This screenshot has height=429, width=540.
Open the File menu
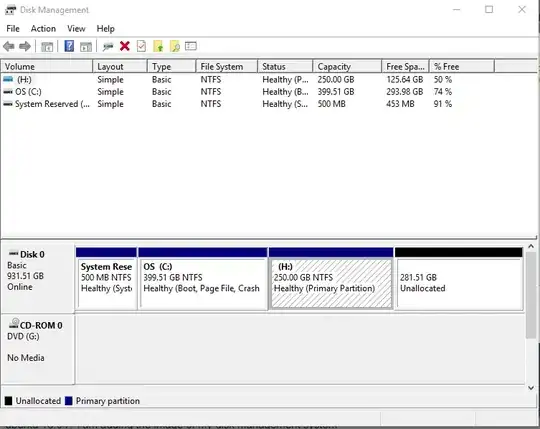click(13, 29)
